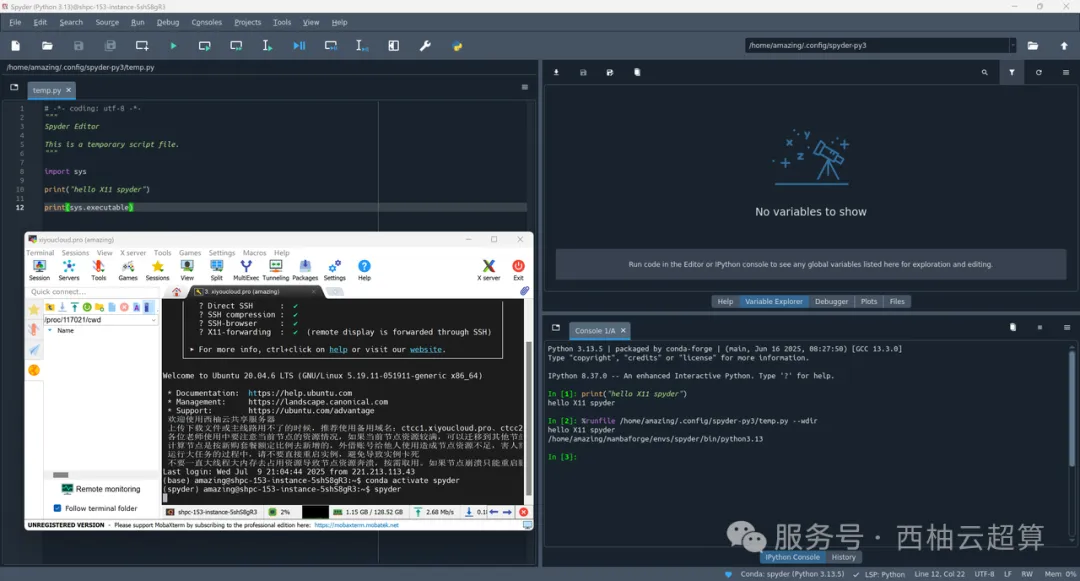Close the temp.py editor tab

click(69, 90)
